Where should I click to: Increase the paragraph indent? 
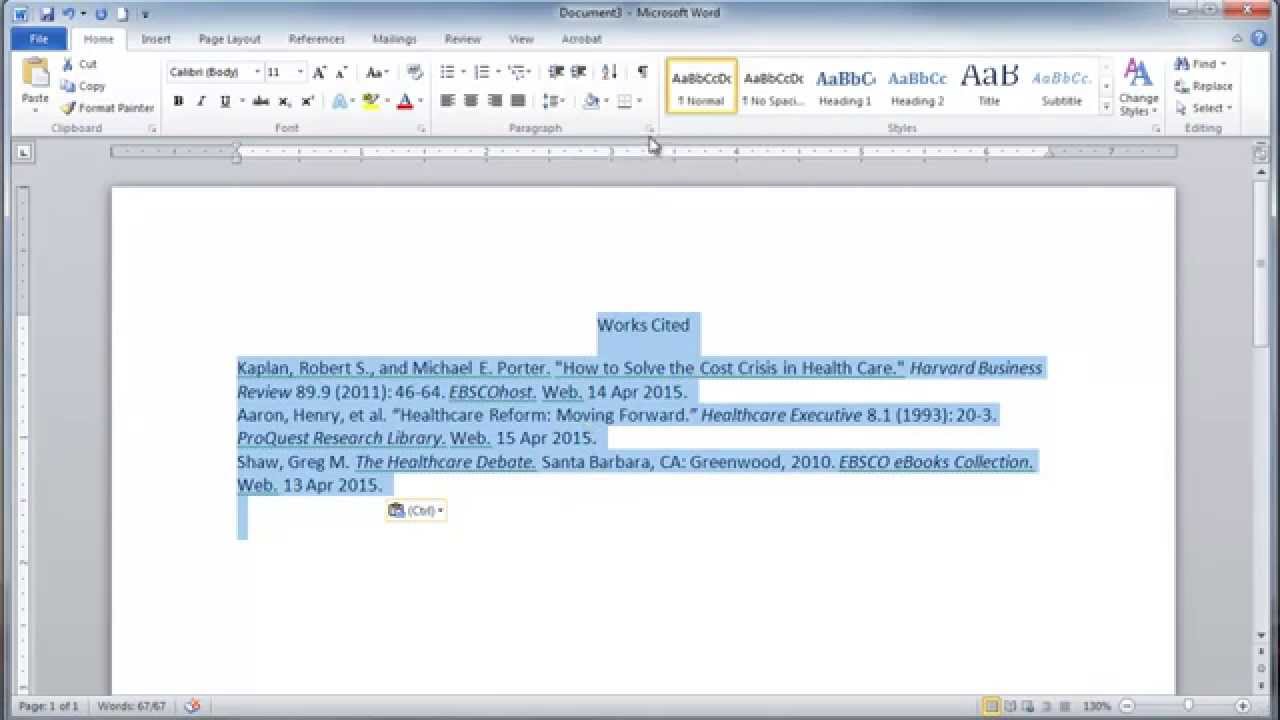pos(579,72)
